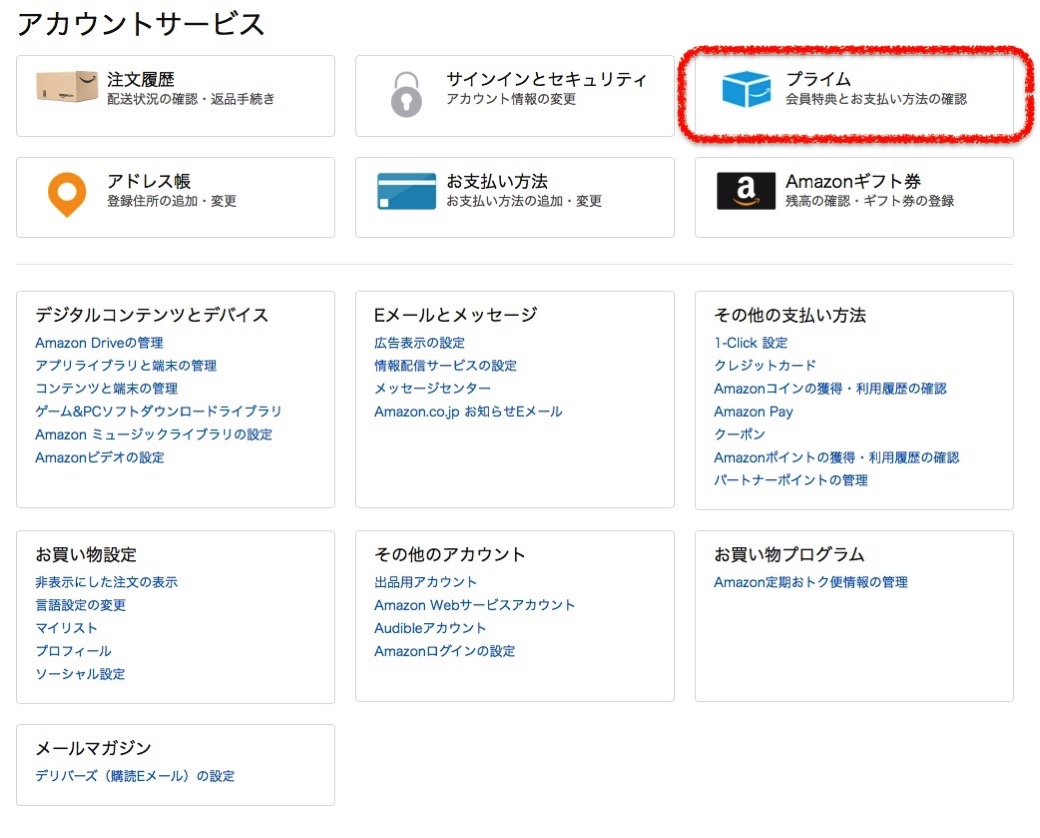The height and width of the screenshot is (838, 1040).
Task: Open メッセージセンター link
Action: point(432,389)
